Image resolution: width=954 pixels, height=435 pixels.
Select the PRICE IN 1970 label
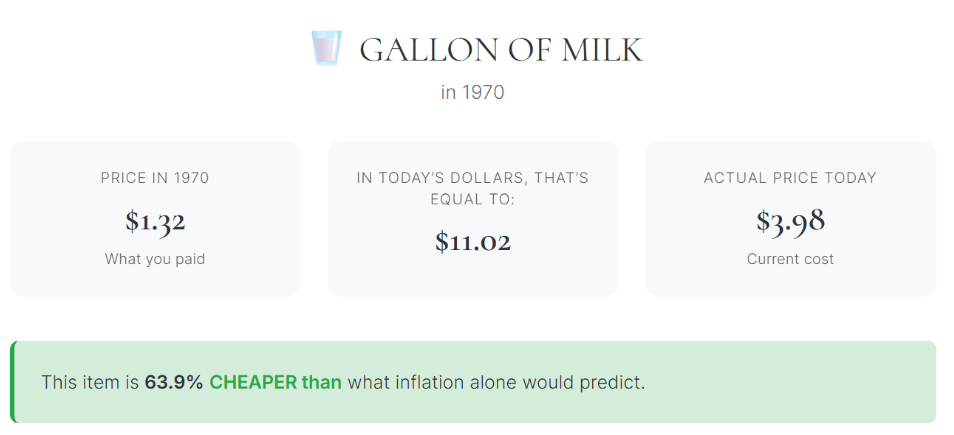tap(155, 178)
